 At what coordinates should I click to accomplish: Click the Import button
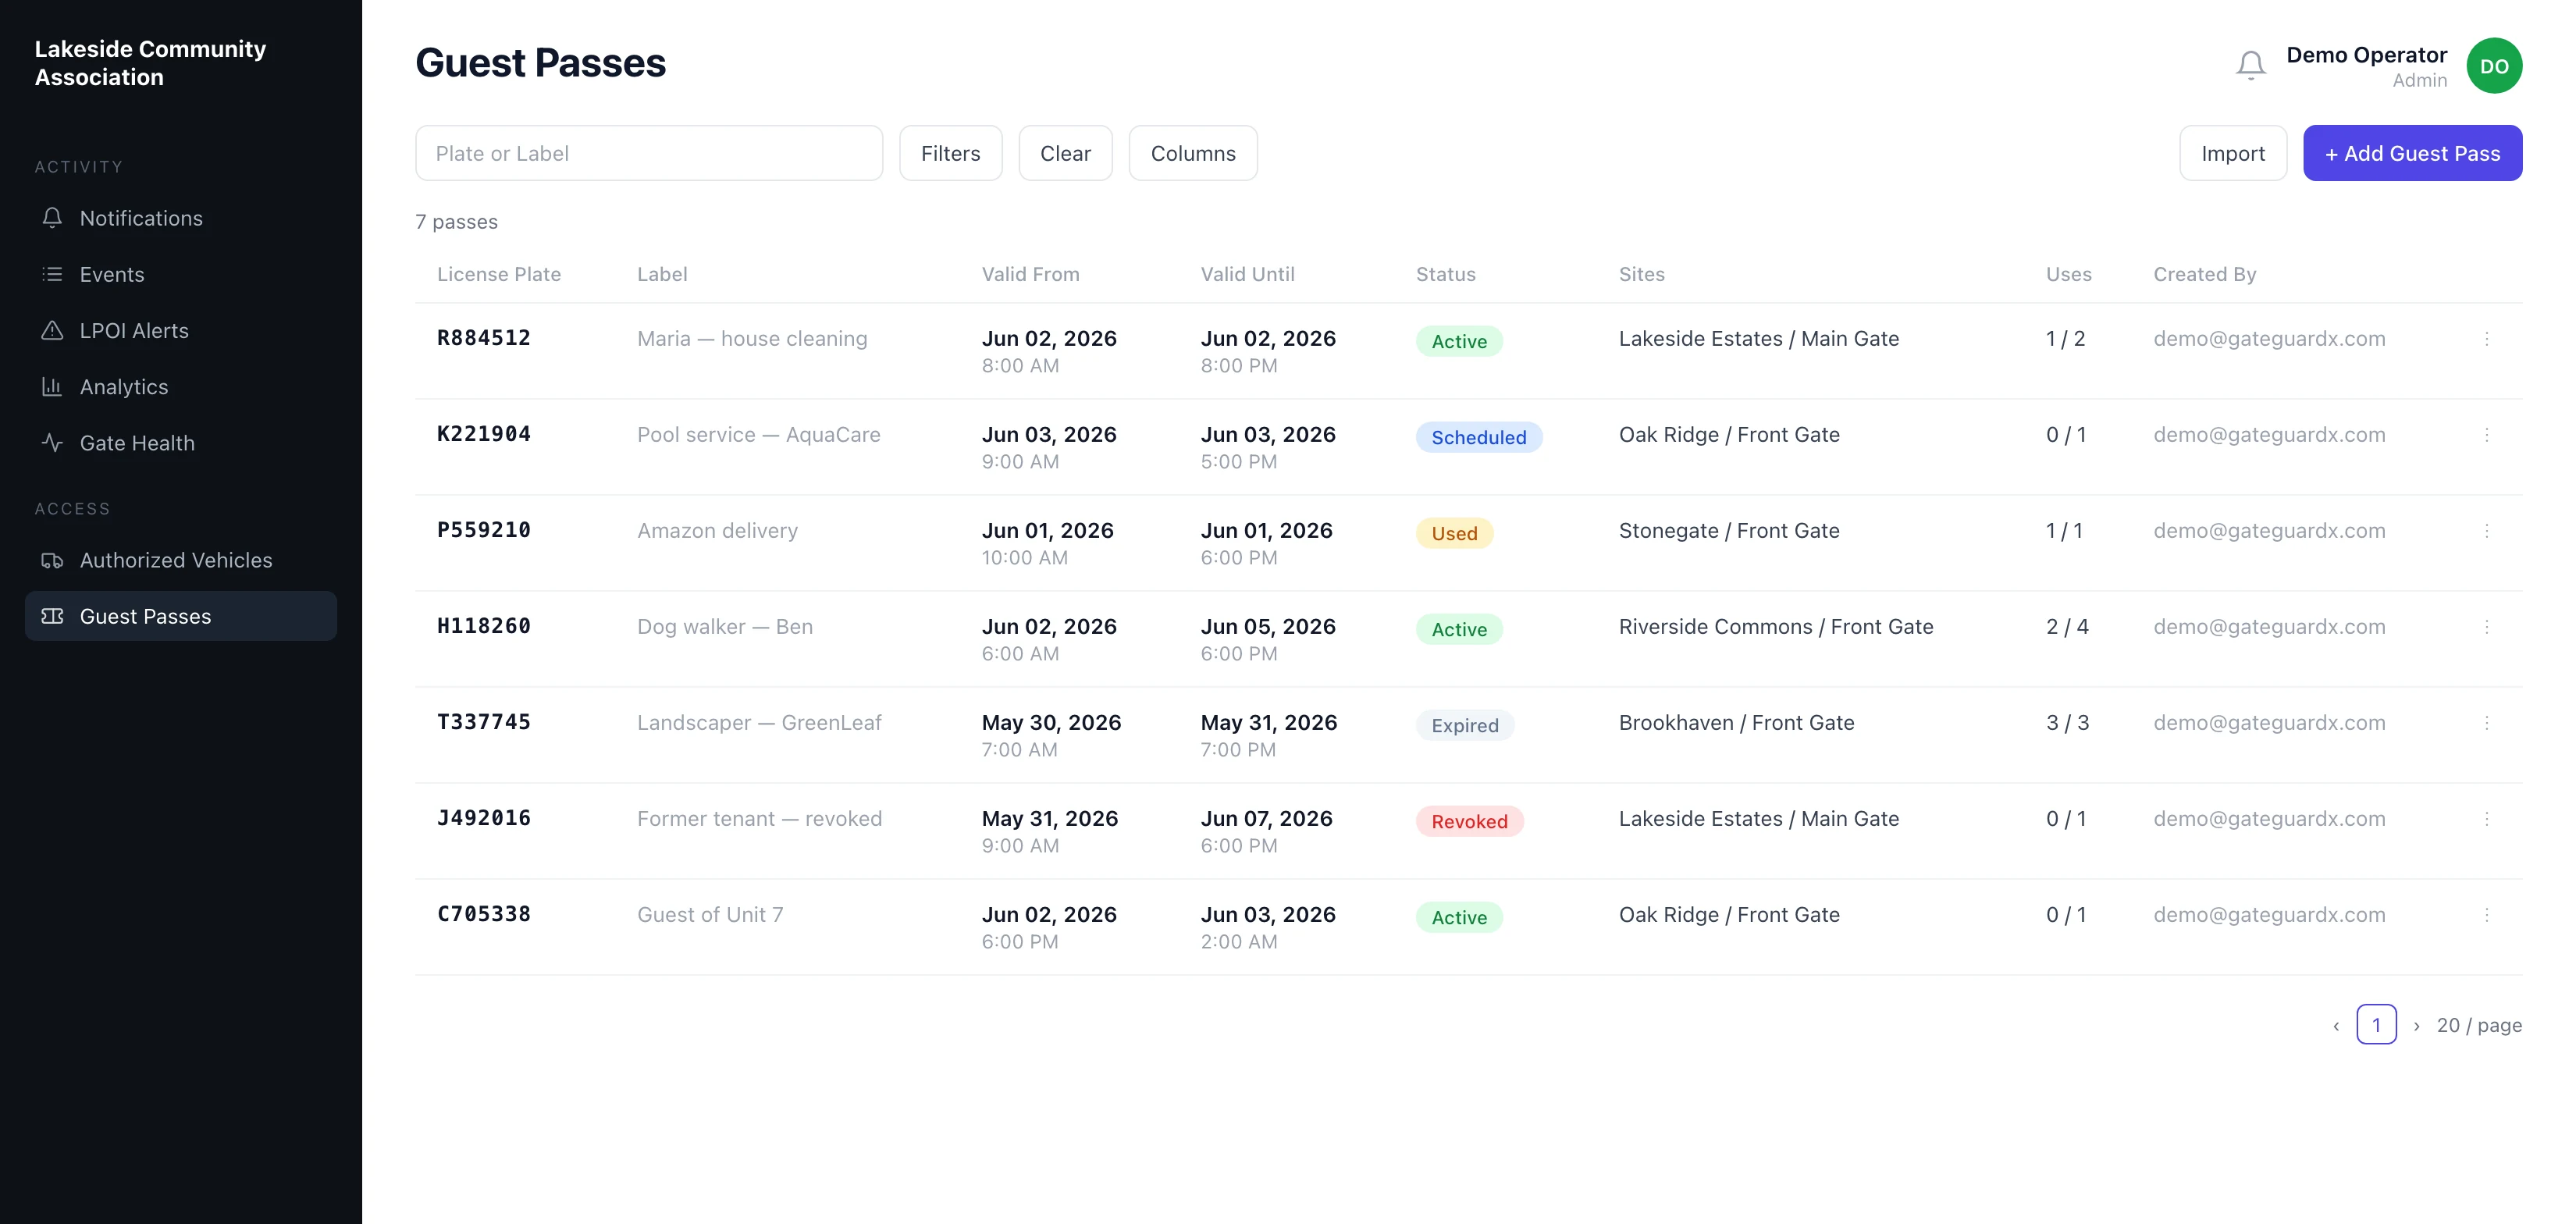2232,153
